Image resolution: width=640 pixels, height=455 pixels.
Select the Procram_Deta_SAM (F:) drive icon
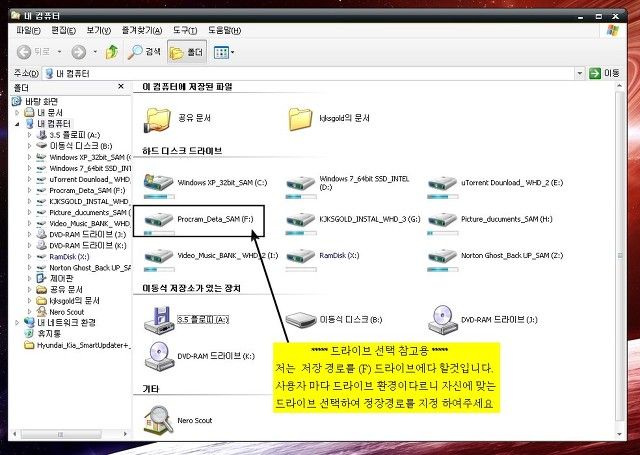[158, 220]
